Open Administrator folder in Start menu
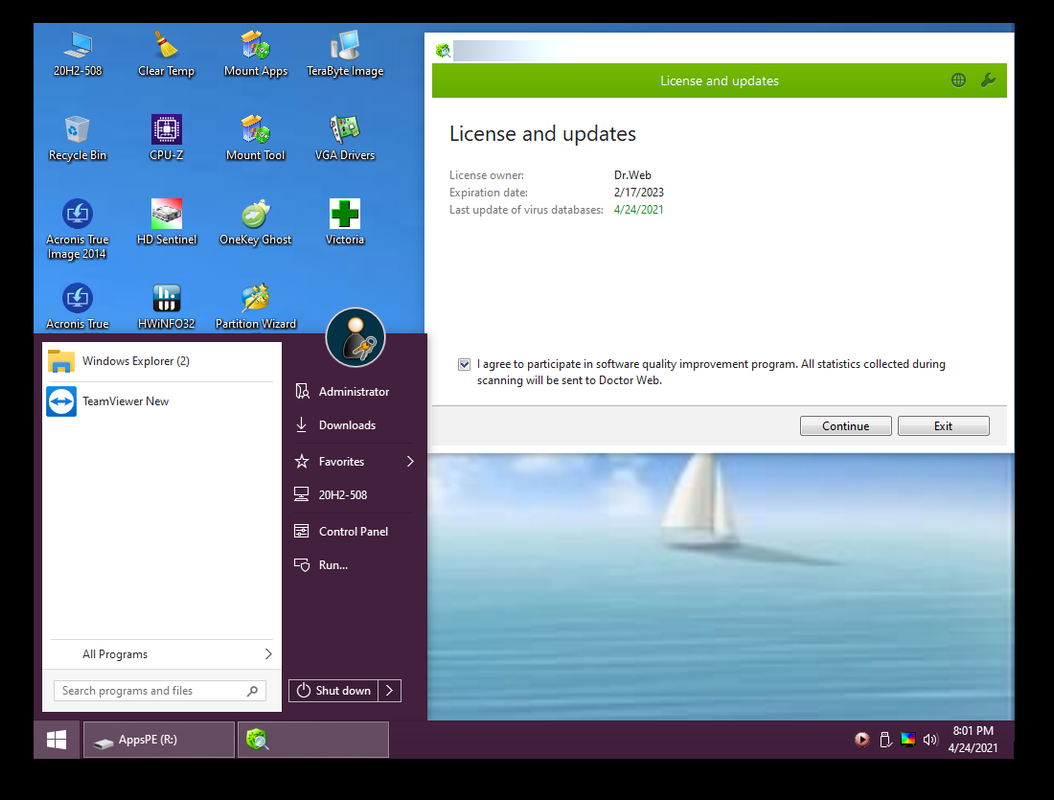 tap(353, 391)
